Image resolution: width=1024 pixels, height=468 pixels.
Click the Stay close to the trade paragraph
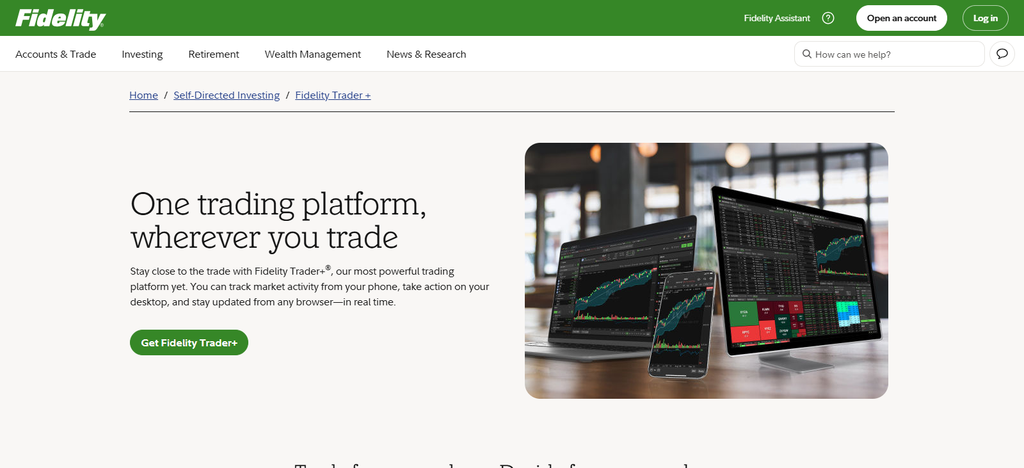310,287
